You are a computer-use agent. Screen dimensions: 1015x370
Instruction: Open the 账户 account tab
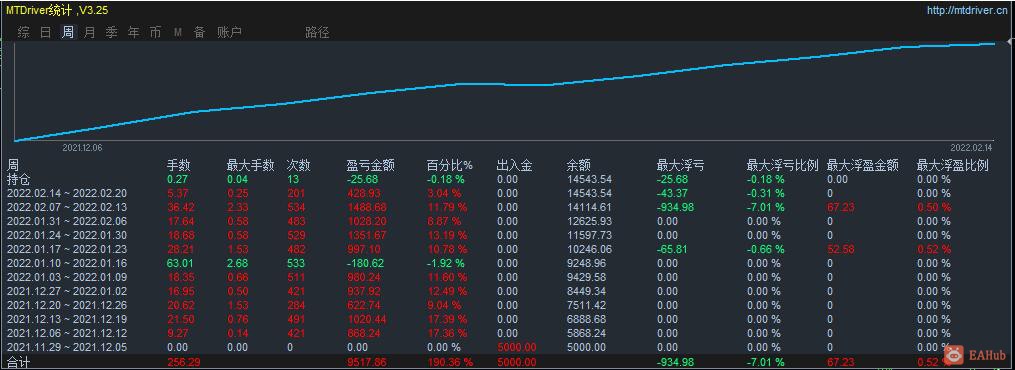click(x=229, y=32)
